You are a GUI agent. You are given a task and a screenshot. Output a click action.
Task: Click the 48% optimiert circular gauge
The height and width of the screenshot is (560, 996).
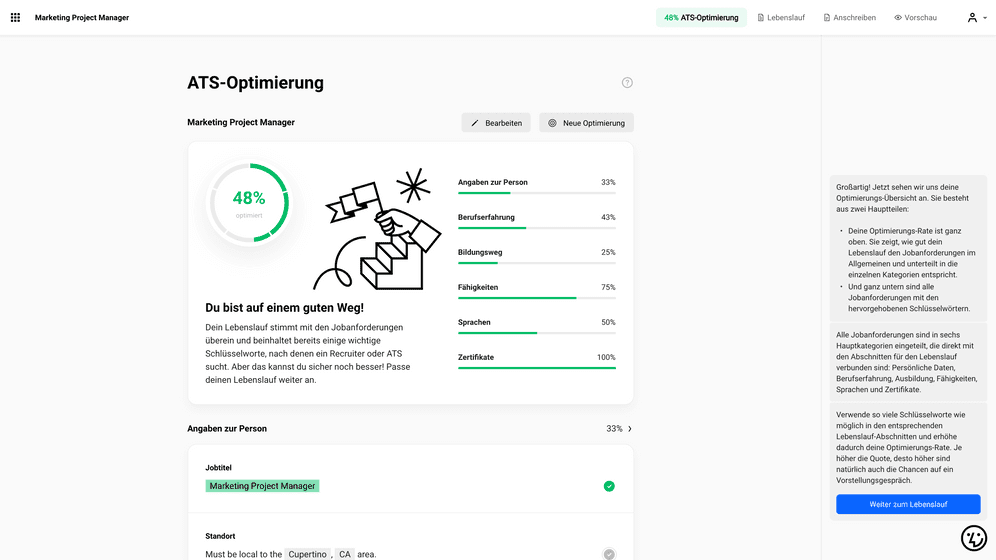point(249,203)
